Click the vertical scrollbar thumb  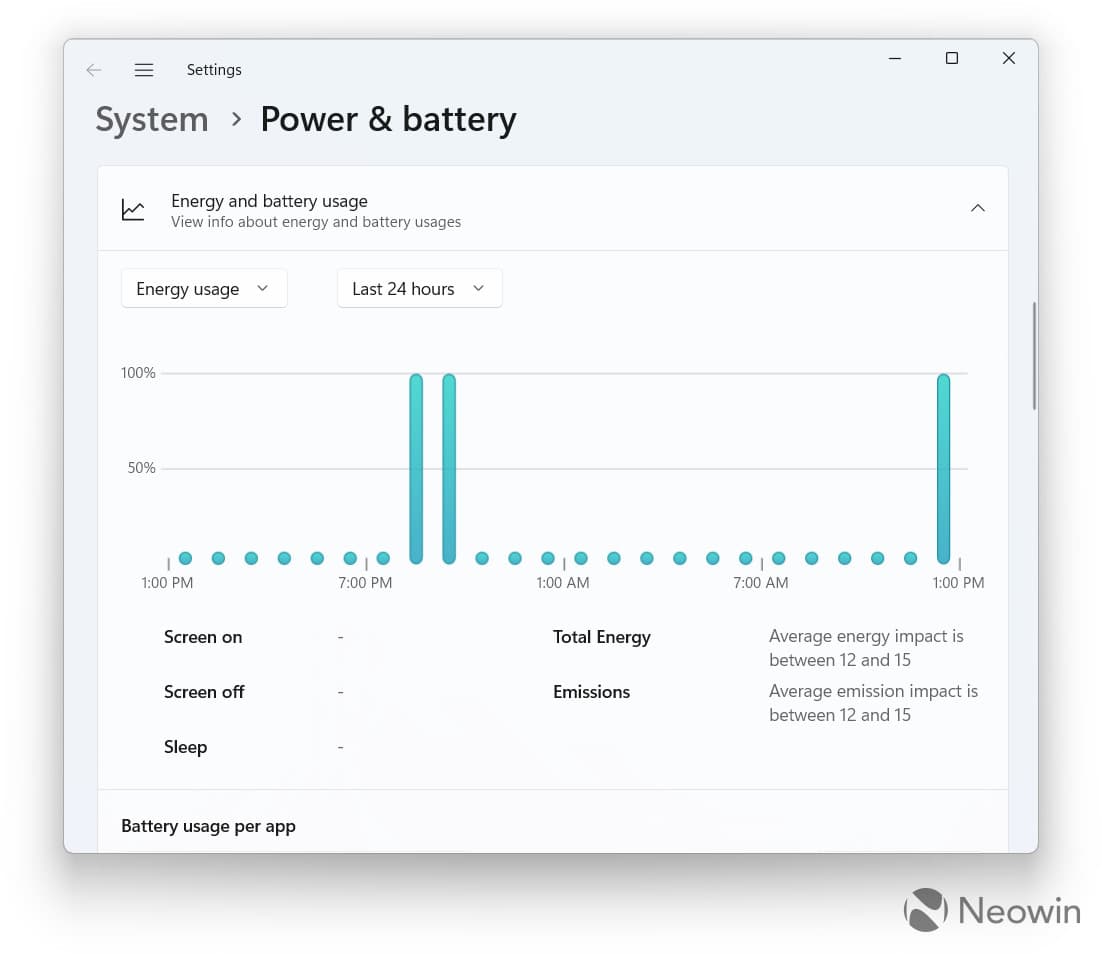coord(1034,355)
